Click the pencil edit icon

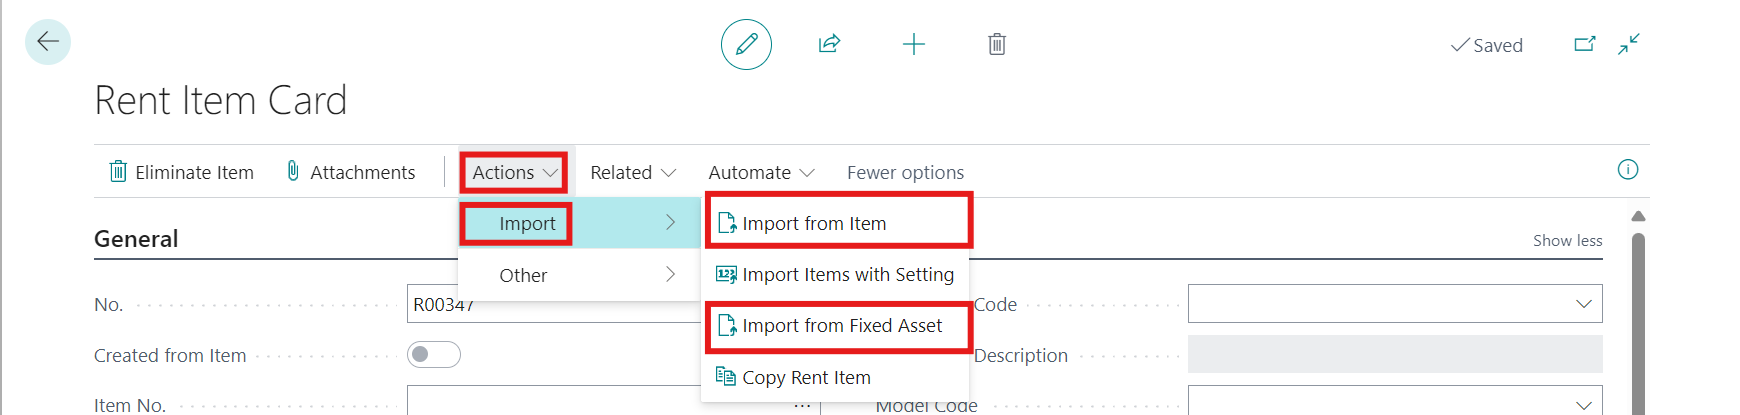[x=746, y=44]
